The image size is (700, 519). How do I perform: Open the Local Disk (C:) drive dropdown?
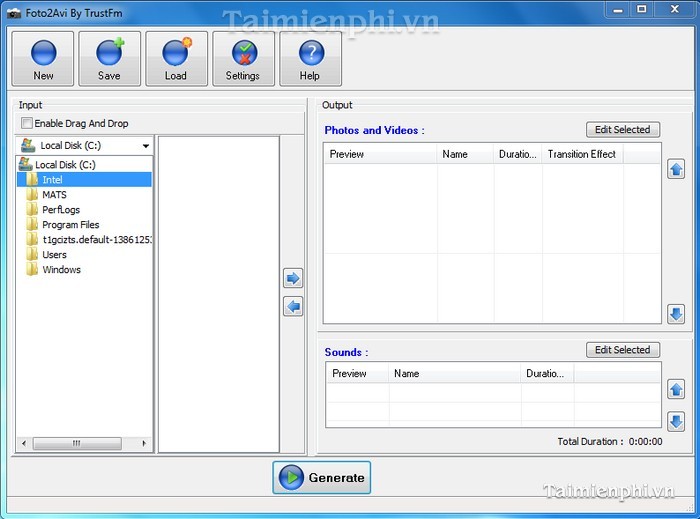[85, 146]
